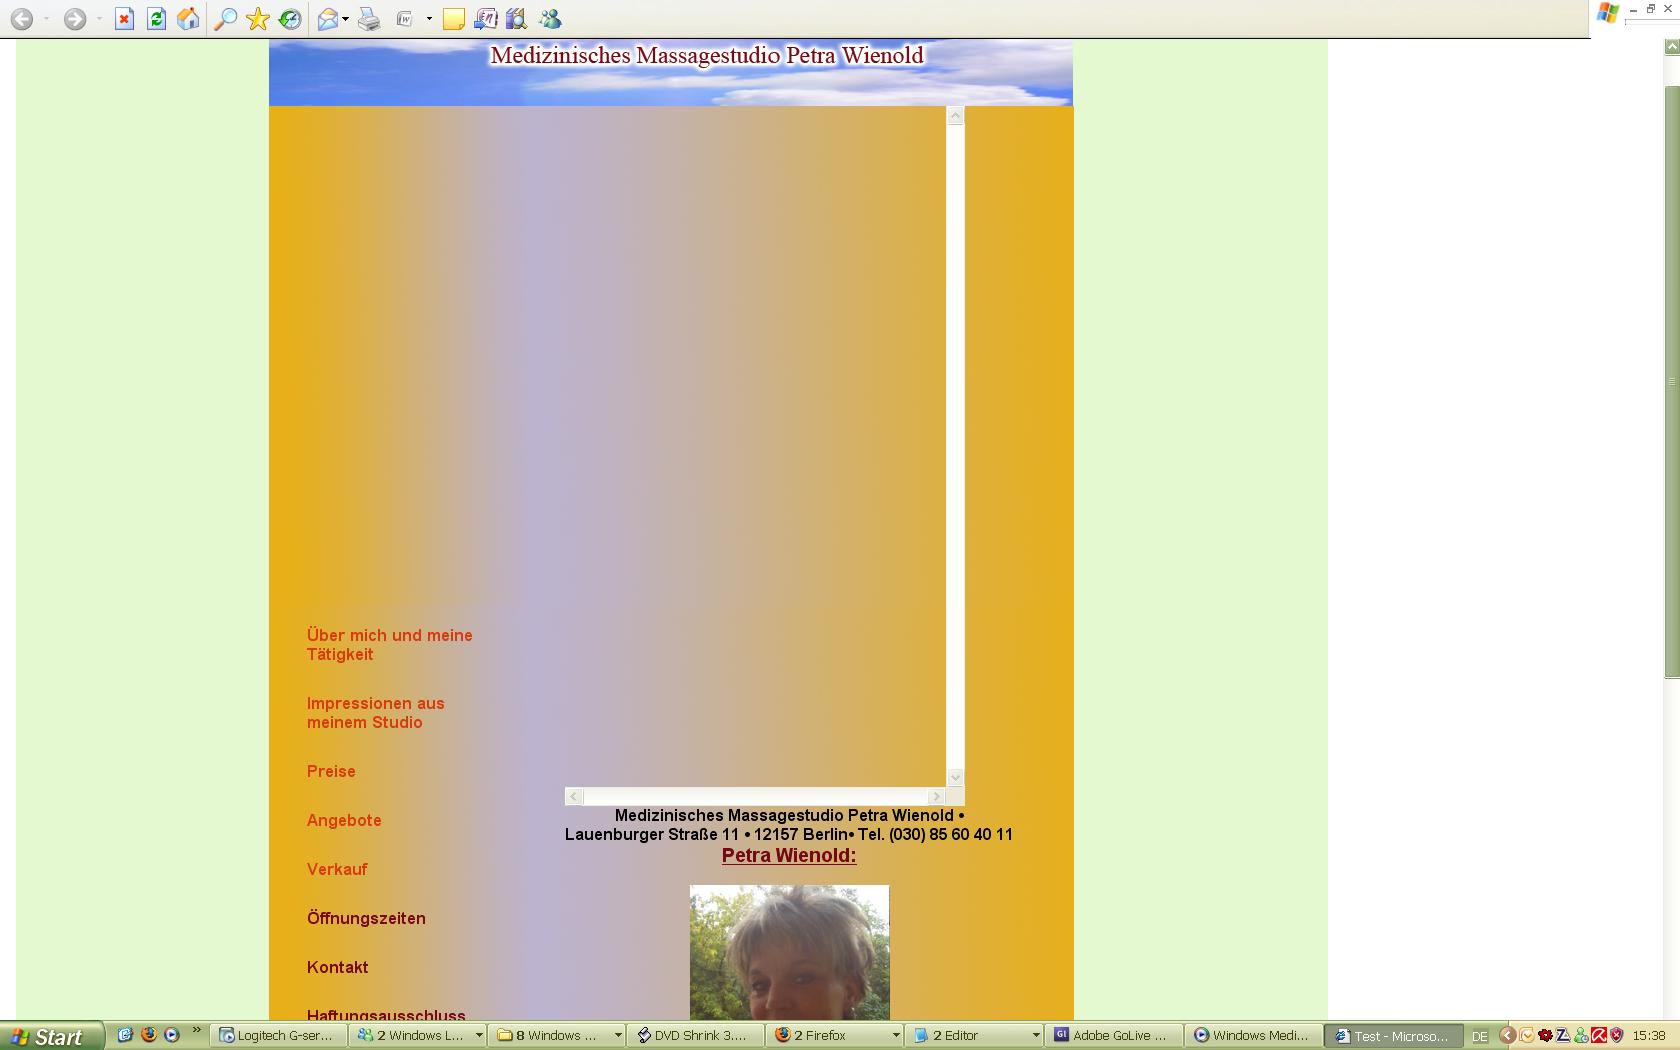Open the Edit icon dropdown arrow
Viewport: 1680px width, 1050px height.
point(429,19)
